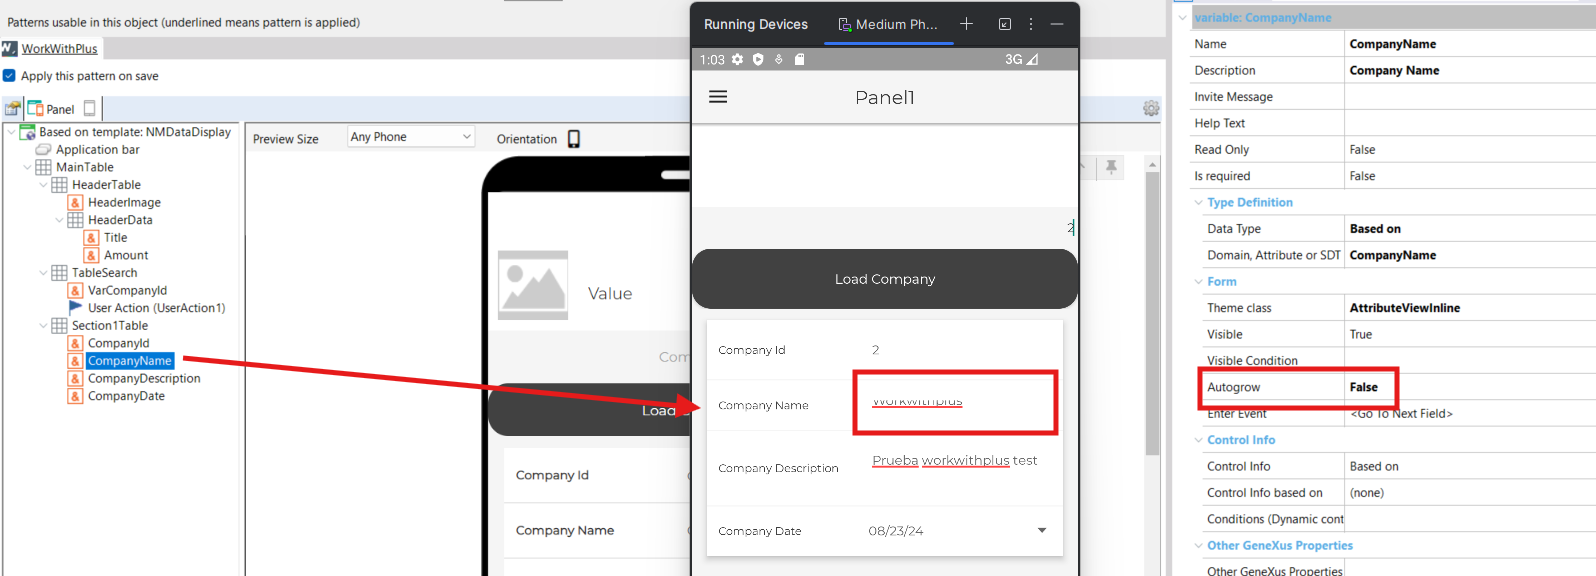Viewport: 1596px width, 576px height.
Task: Open the Running Devices three-dot options menu
Action: pyautogui.click(x=1031, y=24)
